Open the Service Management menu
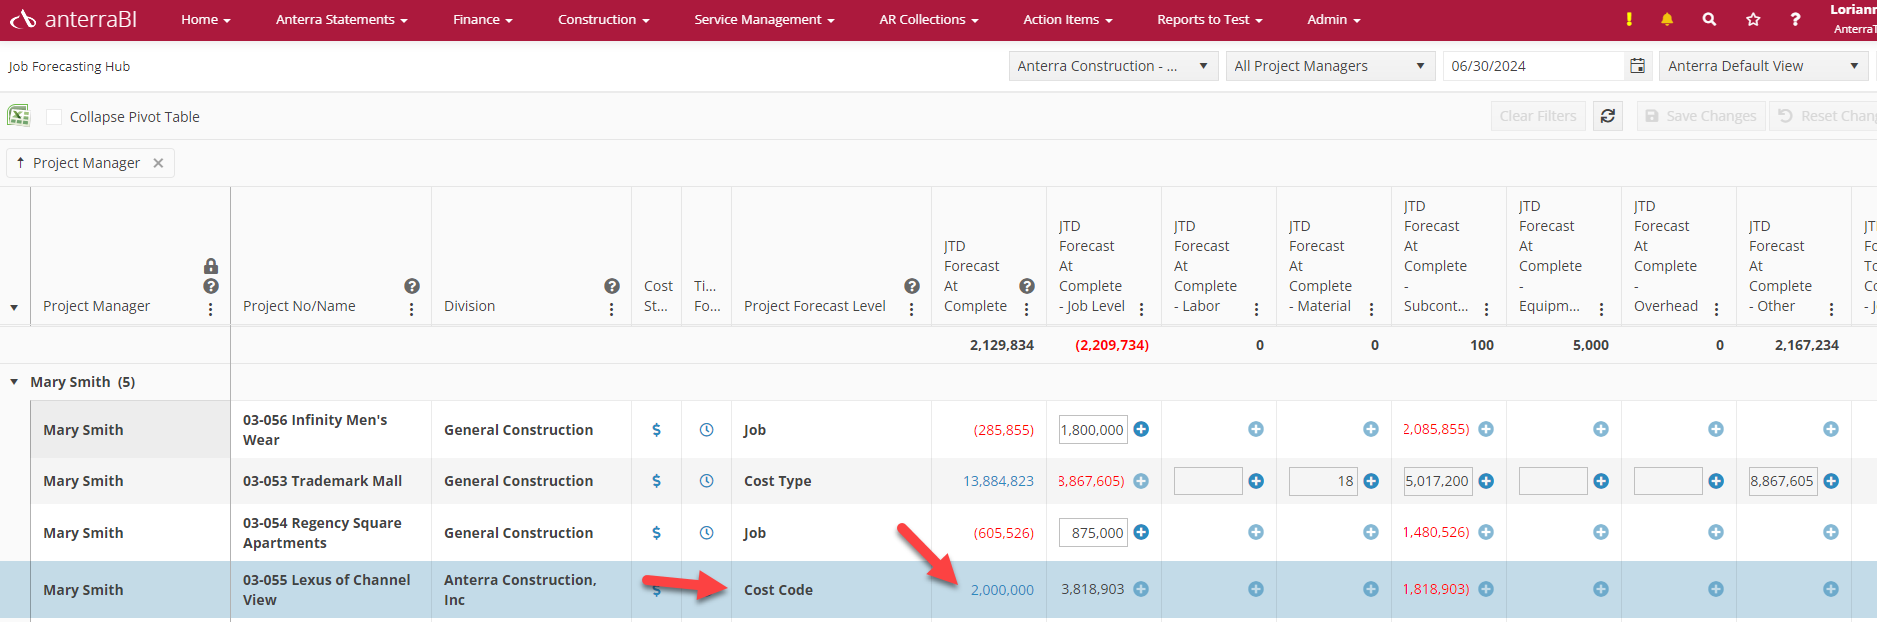 pyautogui.click(x=764, y=19)
